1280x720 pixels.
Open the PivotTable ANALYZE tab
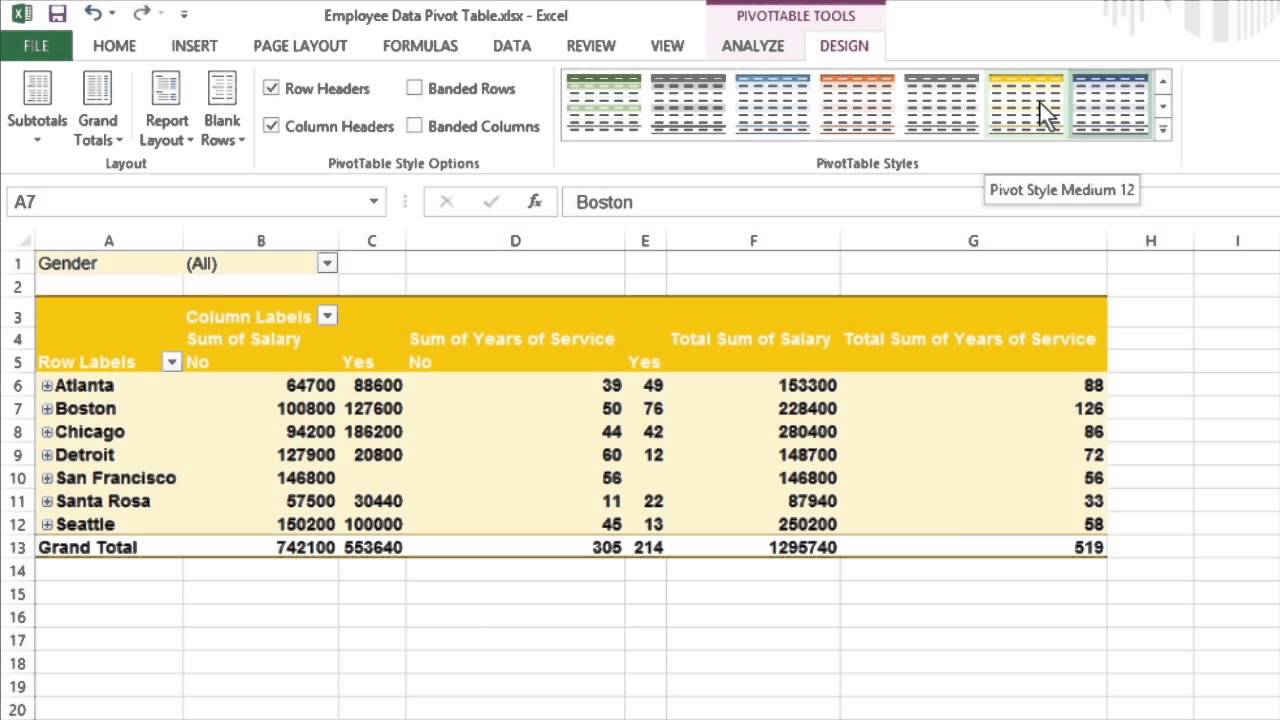753,46
